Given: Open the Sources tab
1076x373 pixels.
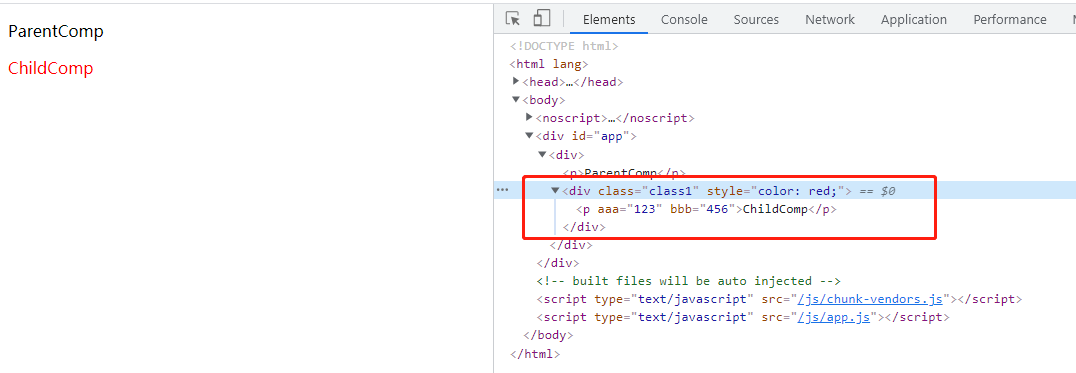Looking at the screenshot, I should click(756, 20).
